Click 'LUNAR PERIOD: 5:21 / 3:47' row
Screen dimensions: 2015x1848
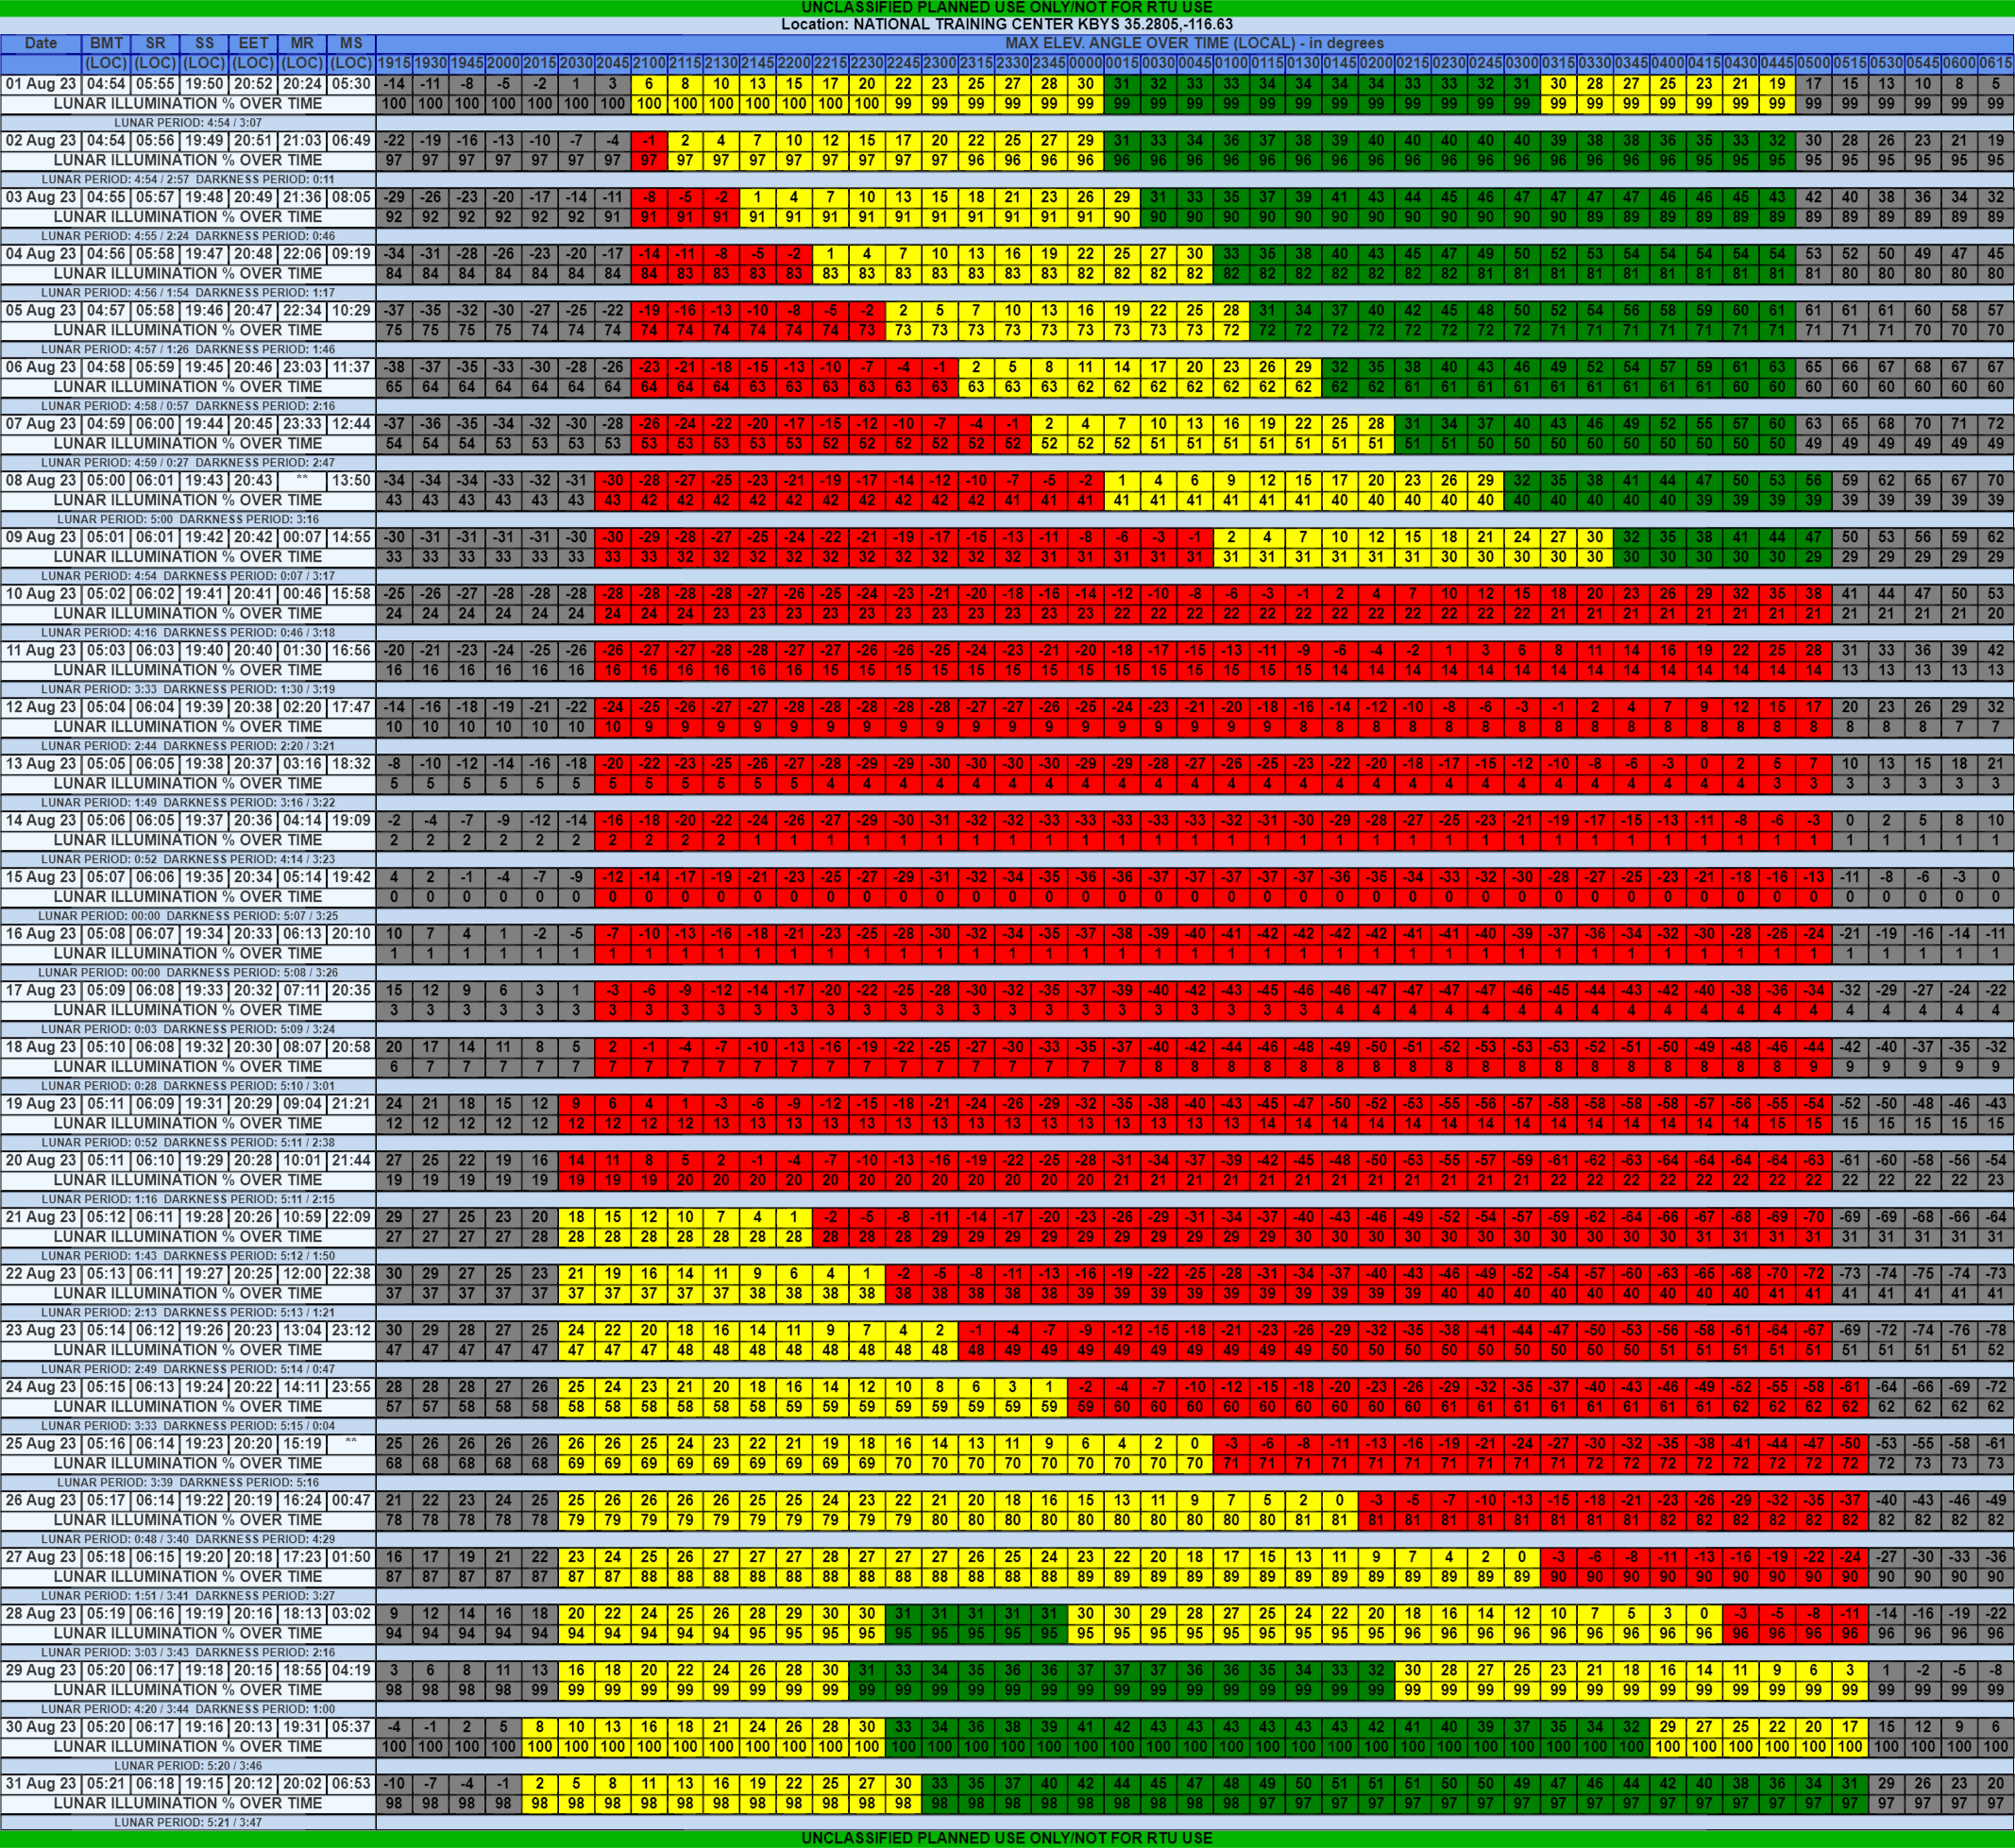coord(188,1822)
